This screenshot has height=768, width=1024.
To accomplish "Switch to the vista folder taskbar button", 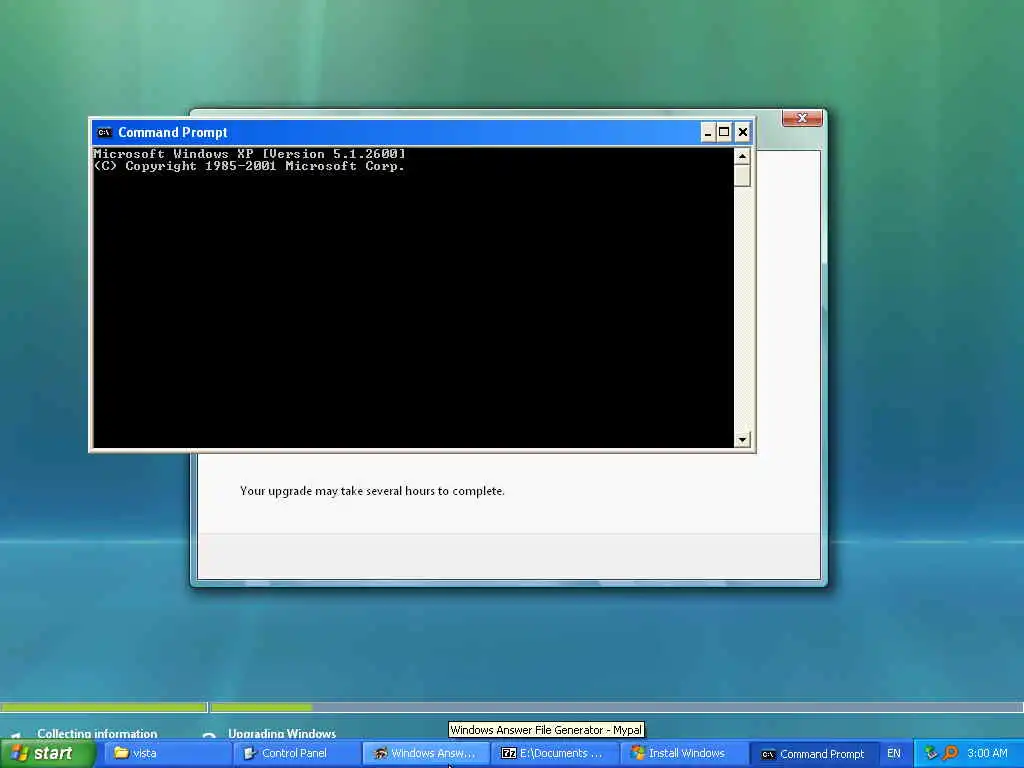I will [x=167, y=753].
